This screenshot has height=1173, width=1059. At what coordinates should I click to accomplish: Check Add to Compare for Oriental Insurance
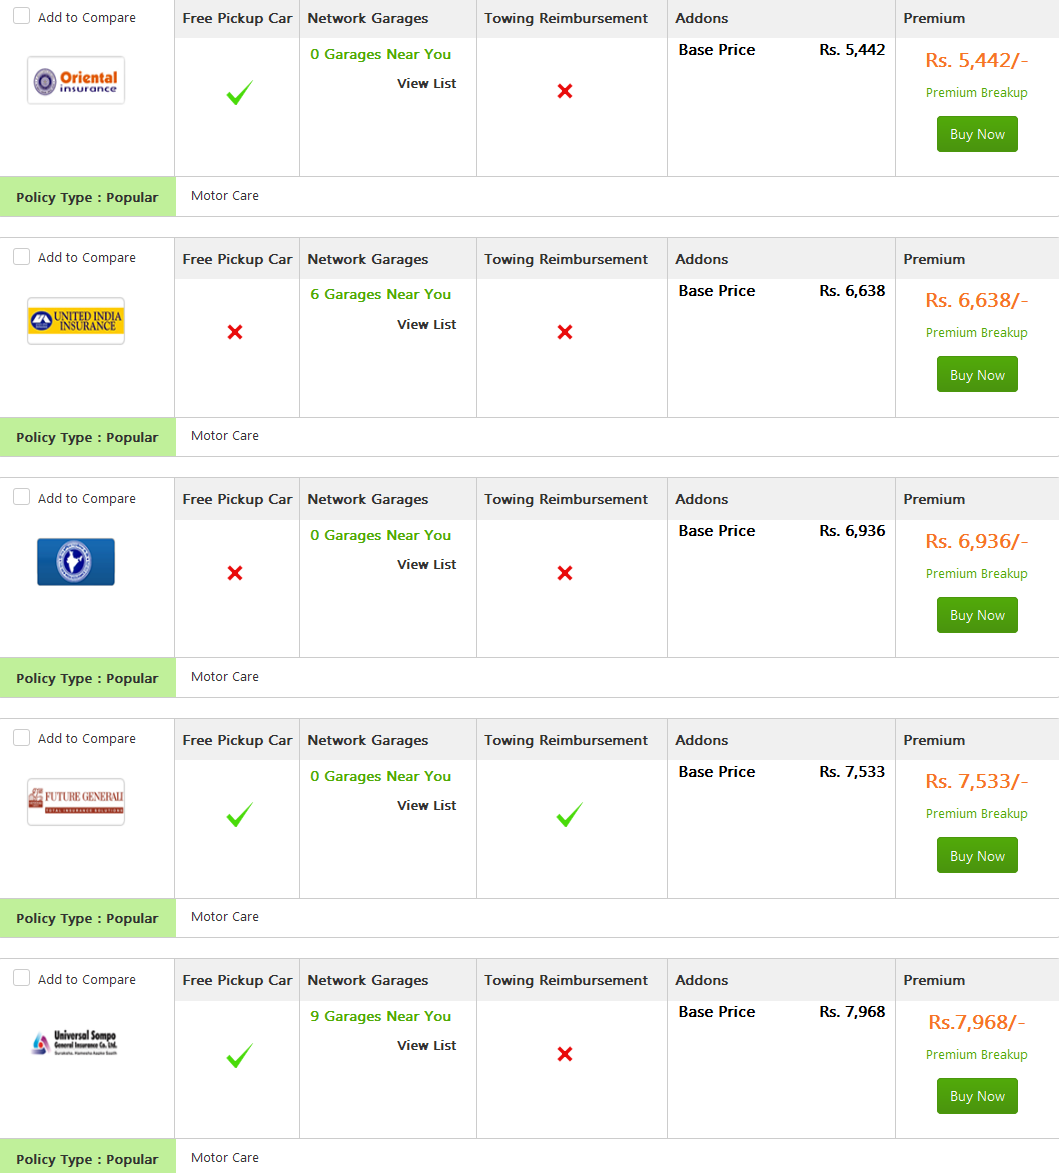22,16
